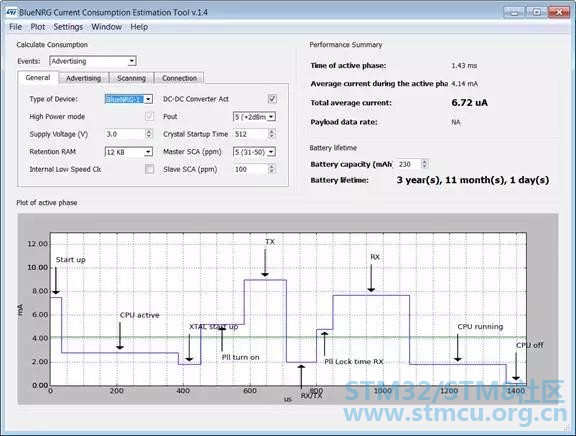Click the 4.14 mA average current value

(465, 84)
